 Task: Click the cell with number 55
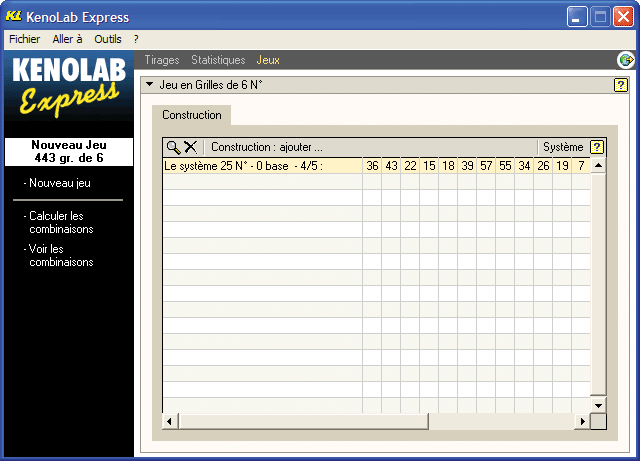click(505, 166)
